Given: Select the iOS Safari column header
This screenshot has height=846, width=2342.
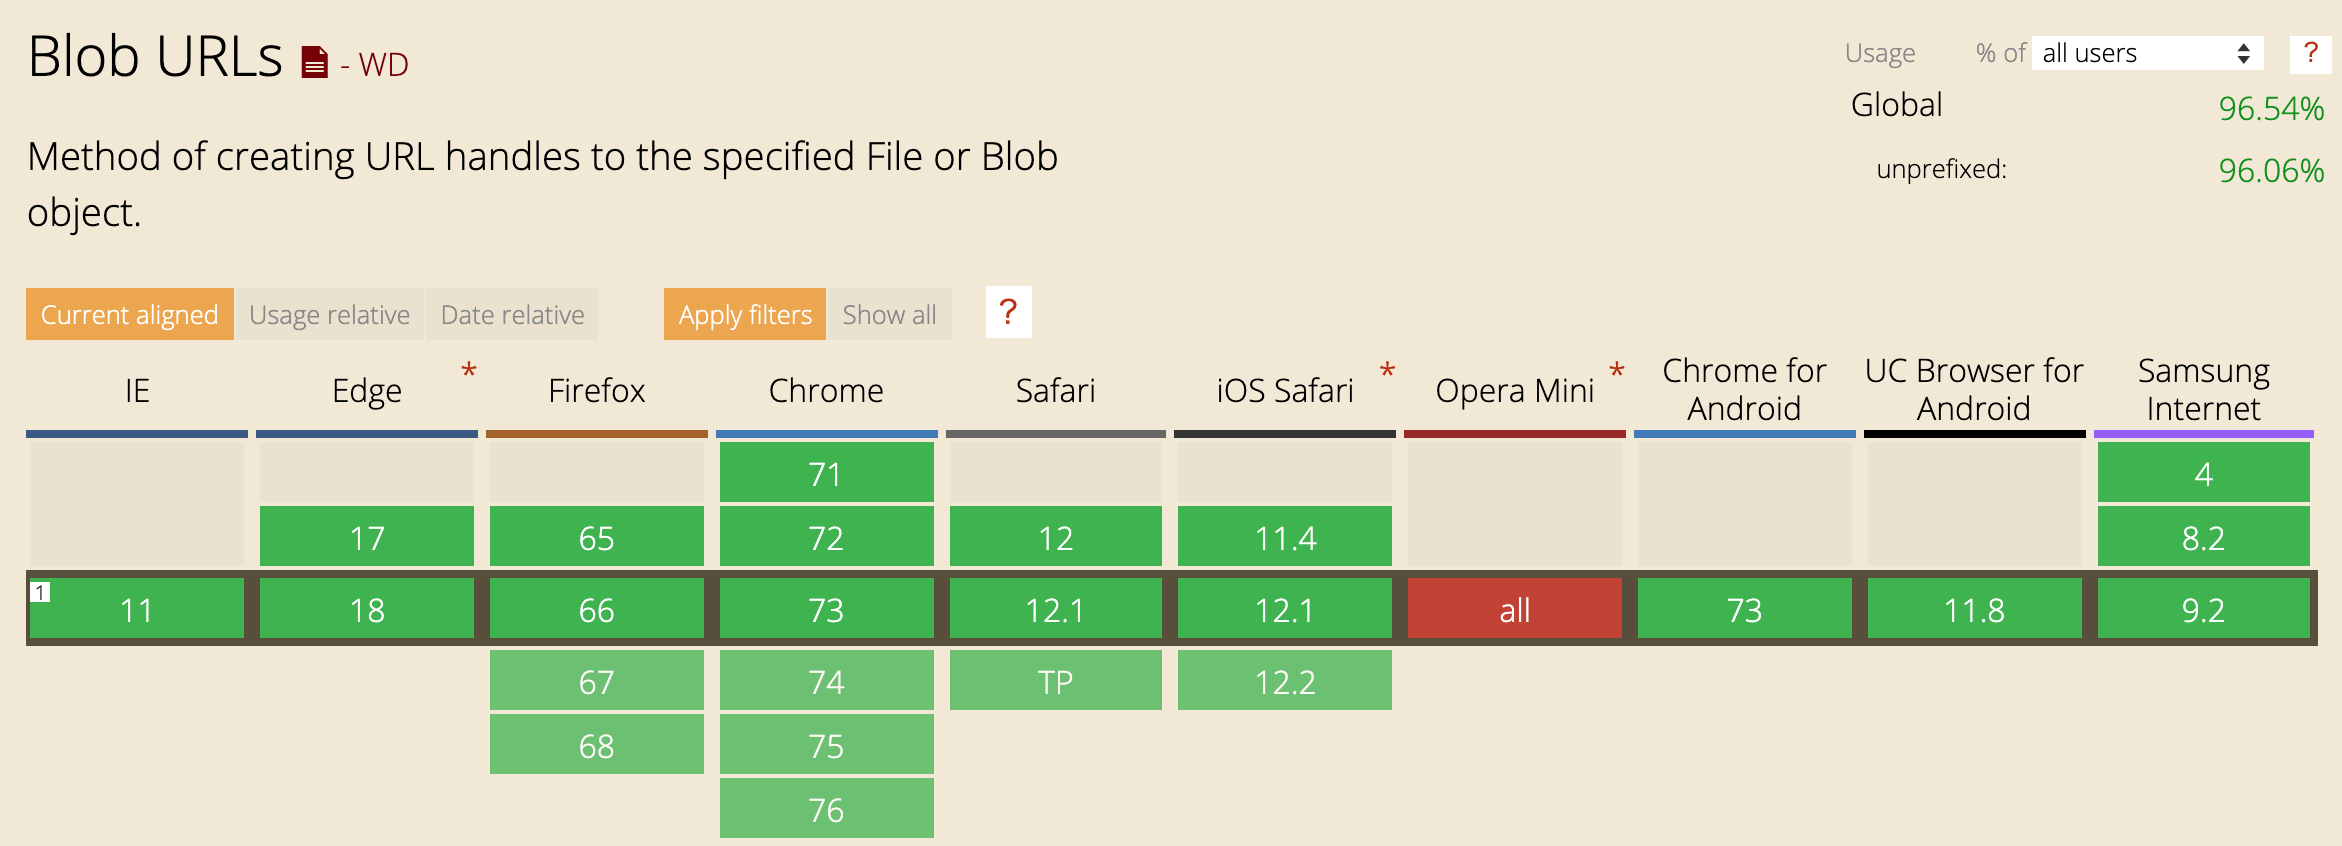Looking at the screenshot, I should pos(1285,390).
